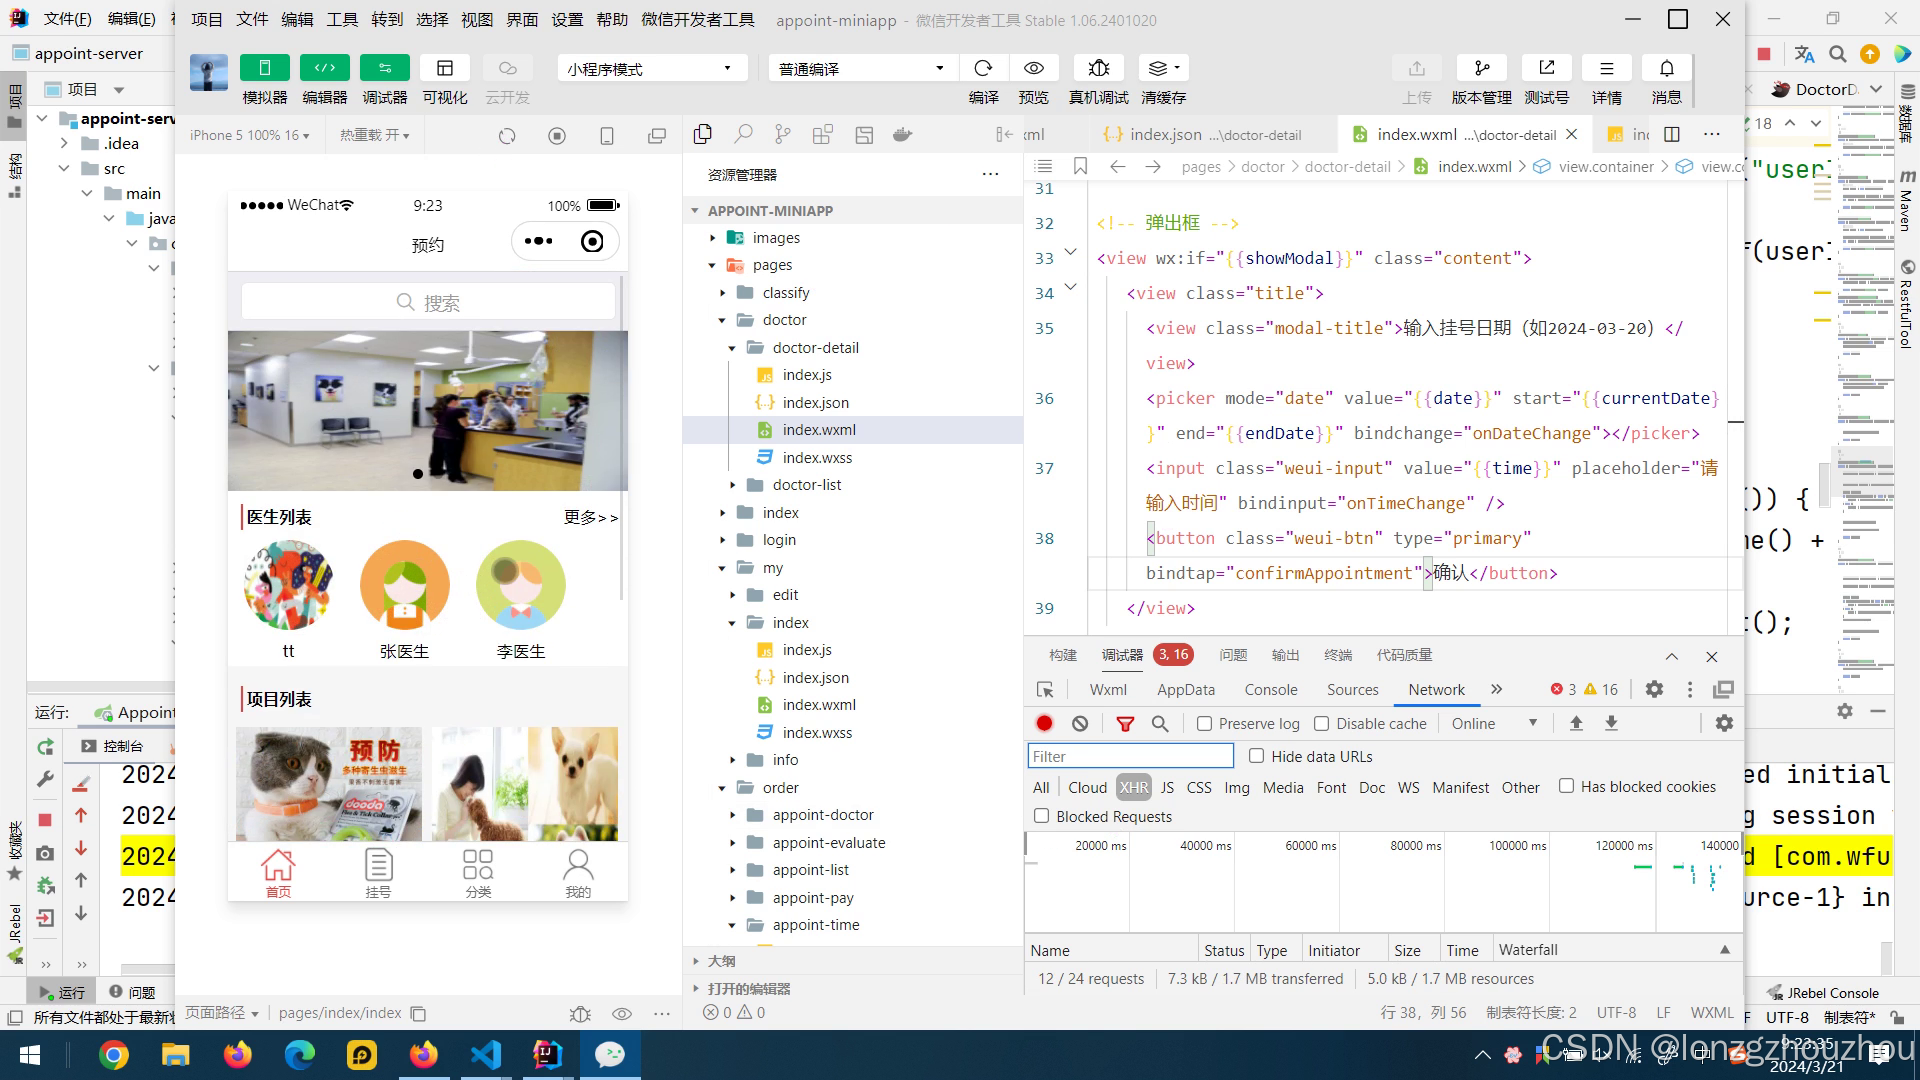
Task: Select the XHR filter button
Action: tap(1133, 787)
